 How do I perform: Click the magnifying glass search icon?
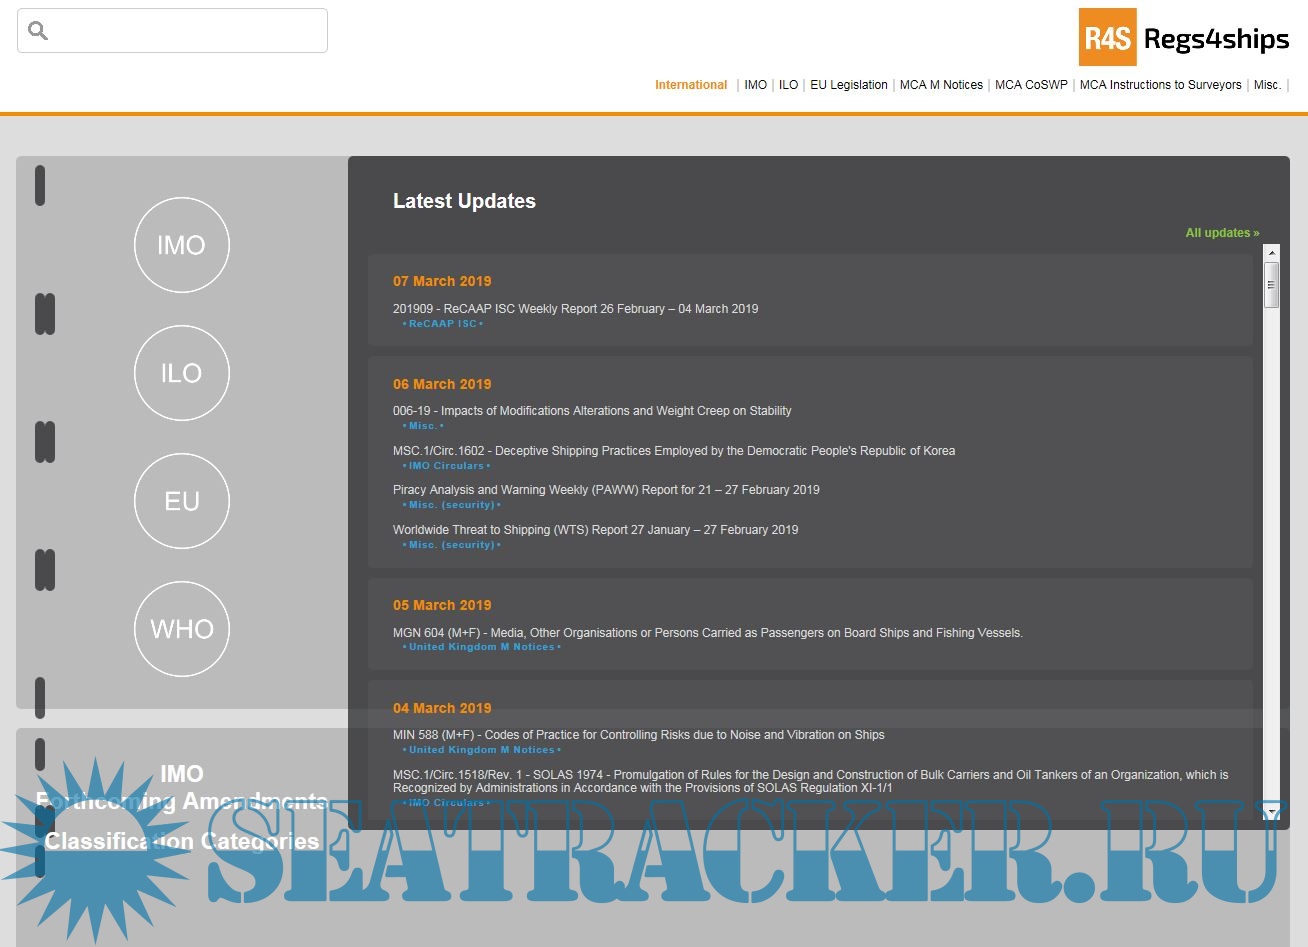pyautogui.click(x=38, y=31)
